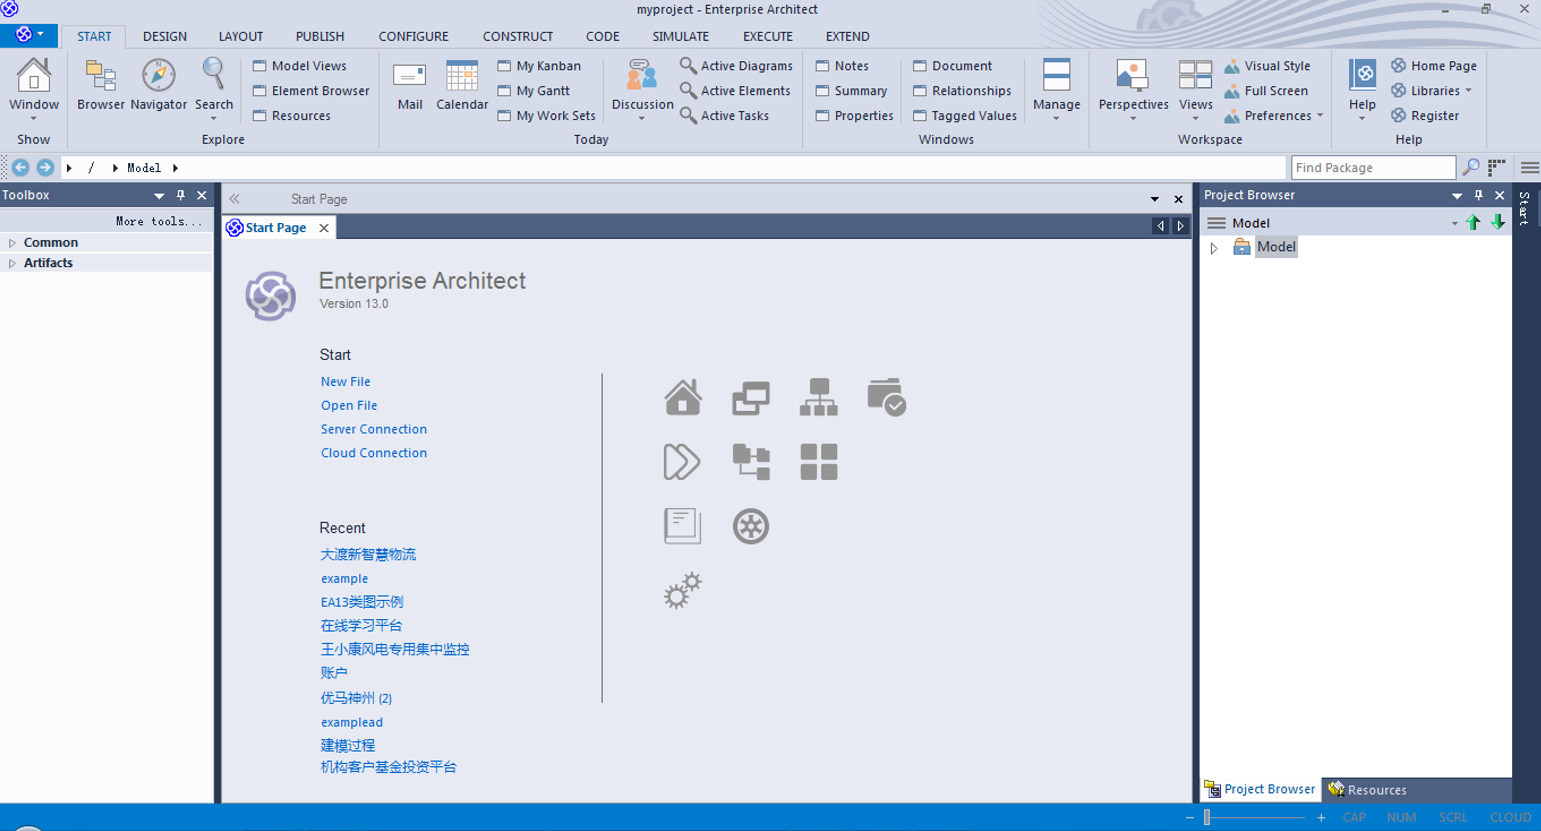Expand the Common toolbox group

pyautogui.click(x=12, y=243)
